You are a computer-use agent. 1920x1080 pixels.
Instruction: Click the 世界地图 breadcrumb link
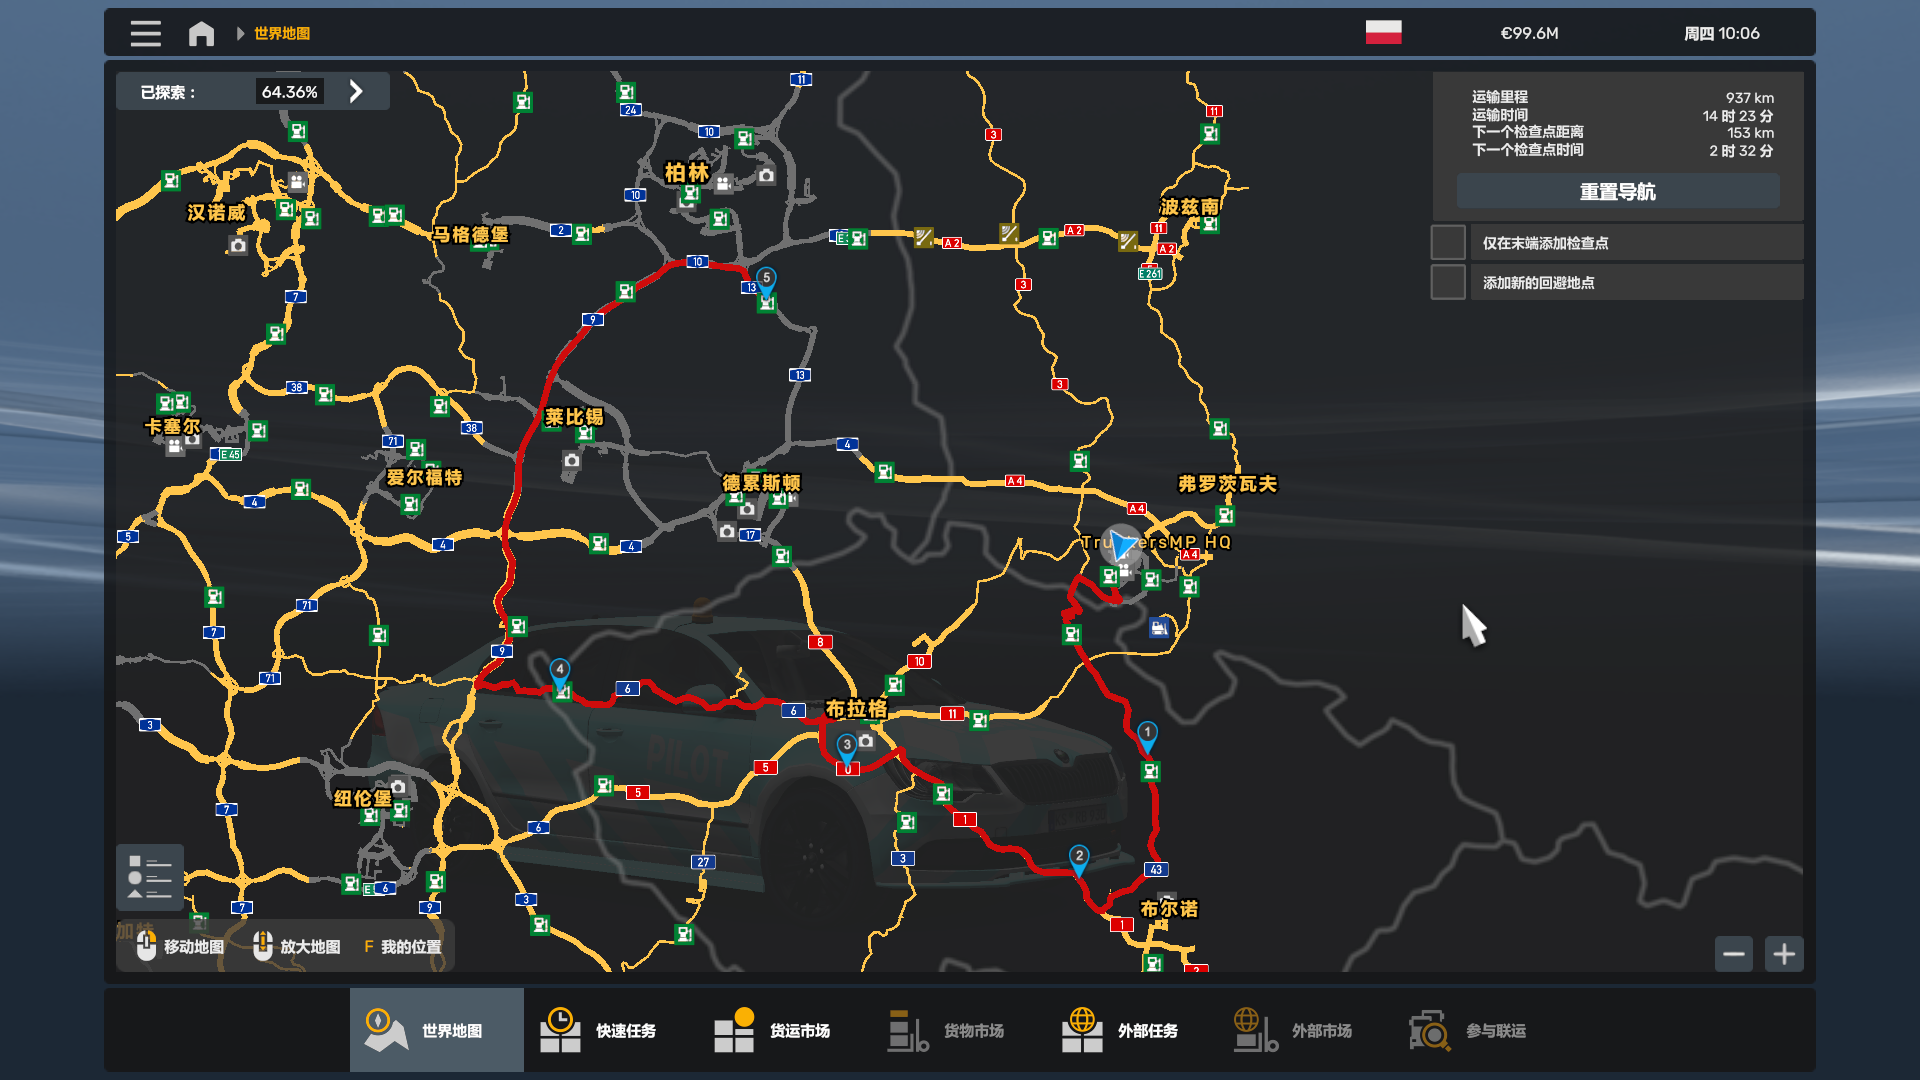(x=282, y=33)
